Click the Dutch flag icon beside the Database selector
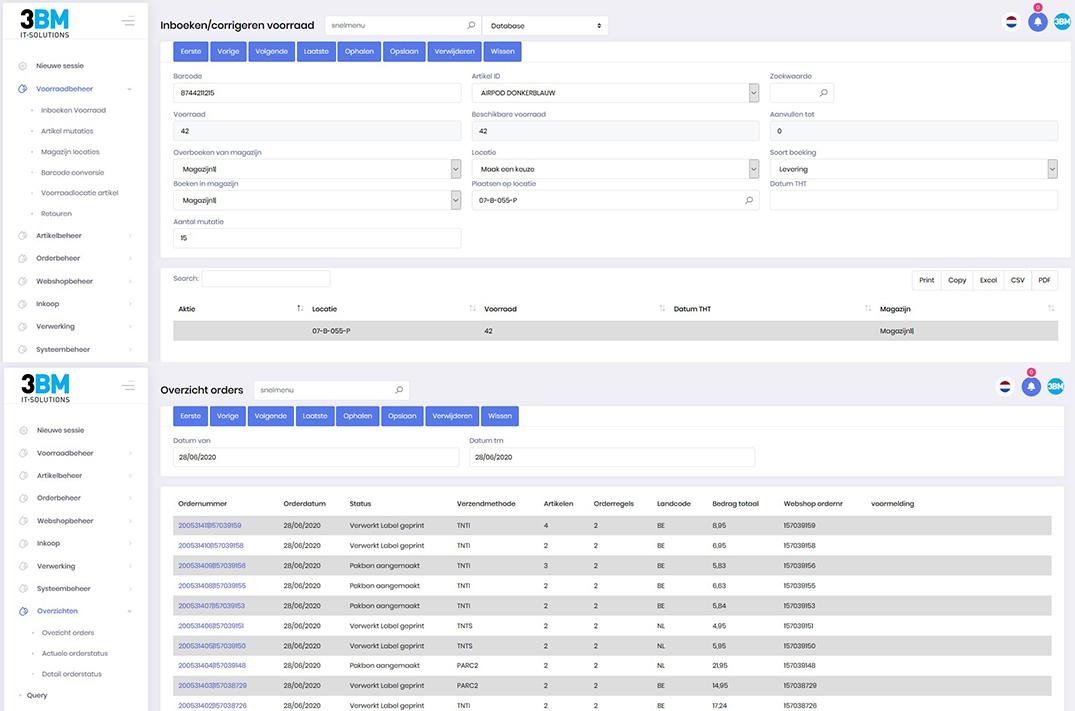 point(1011,22)
